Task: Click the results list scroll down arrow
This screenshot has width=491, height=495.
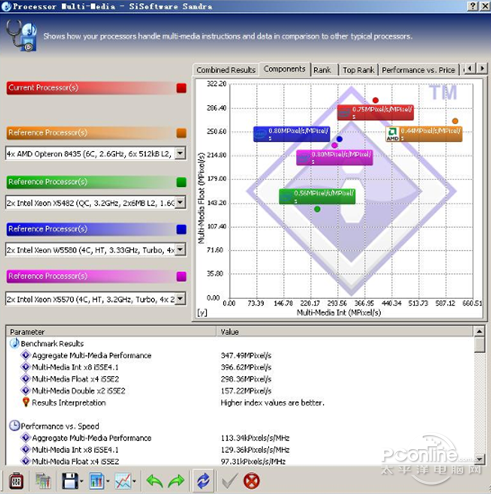Action: 479,459
